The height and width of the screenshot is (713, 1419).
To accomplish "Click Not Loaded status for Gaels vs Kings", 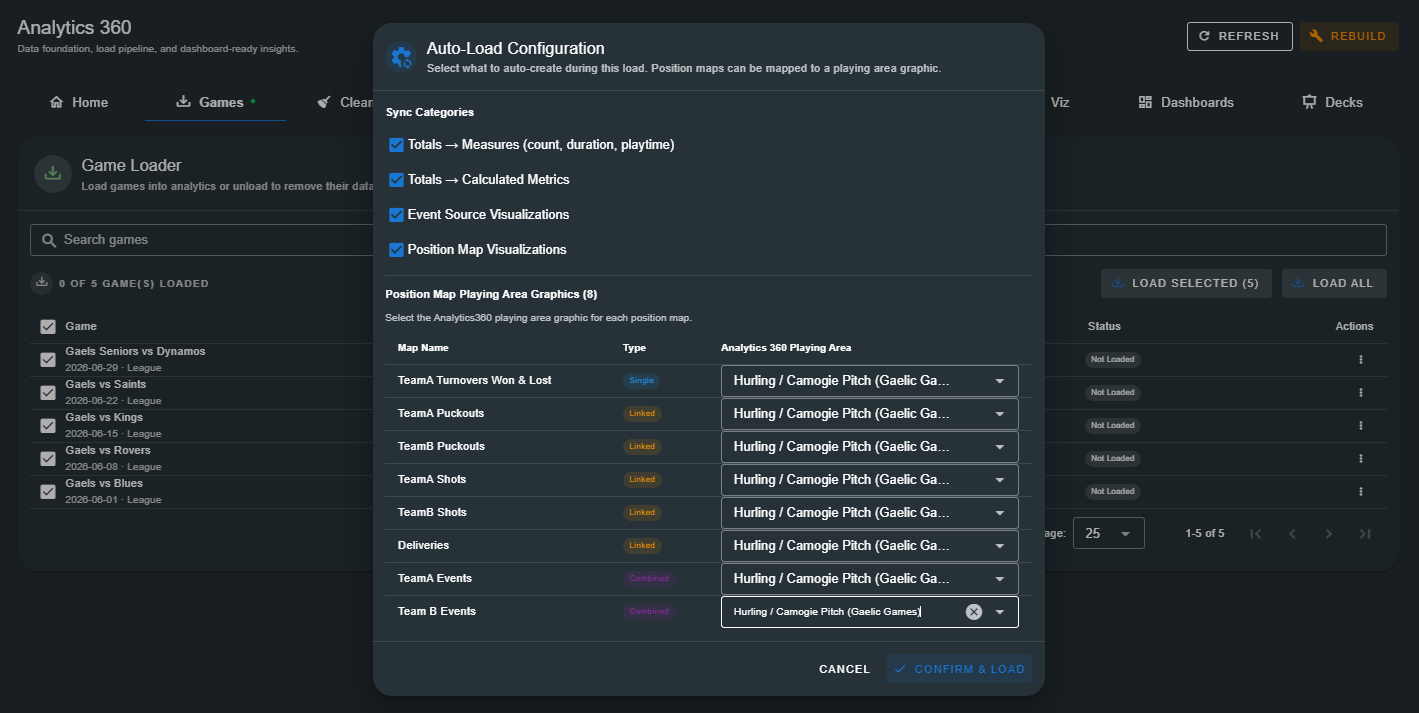I will [1113, 425].
